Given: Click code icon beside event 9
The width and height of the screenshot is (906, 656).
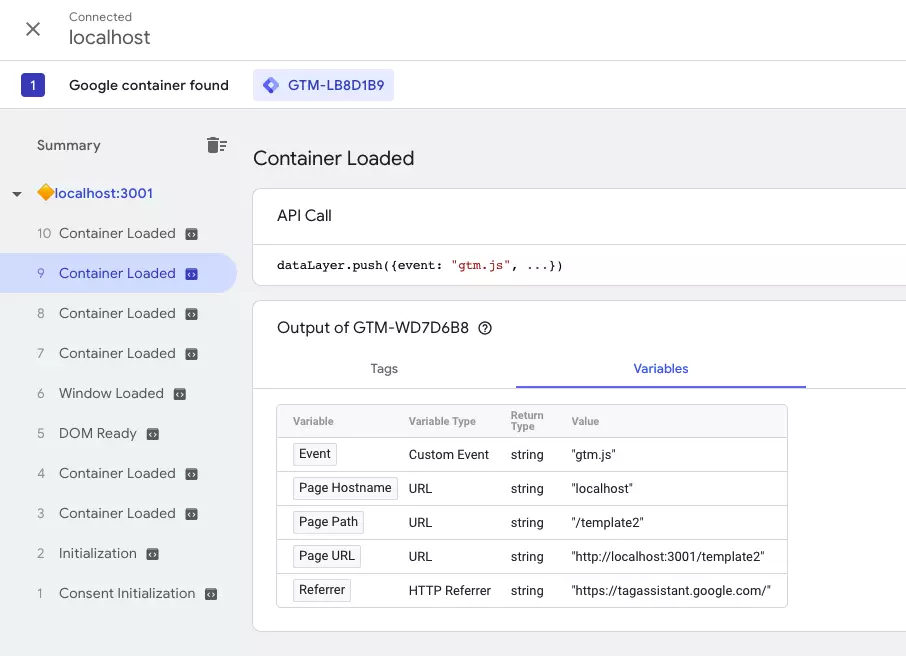Looking at the screenshot, I should (191, 274).
